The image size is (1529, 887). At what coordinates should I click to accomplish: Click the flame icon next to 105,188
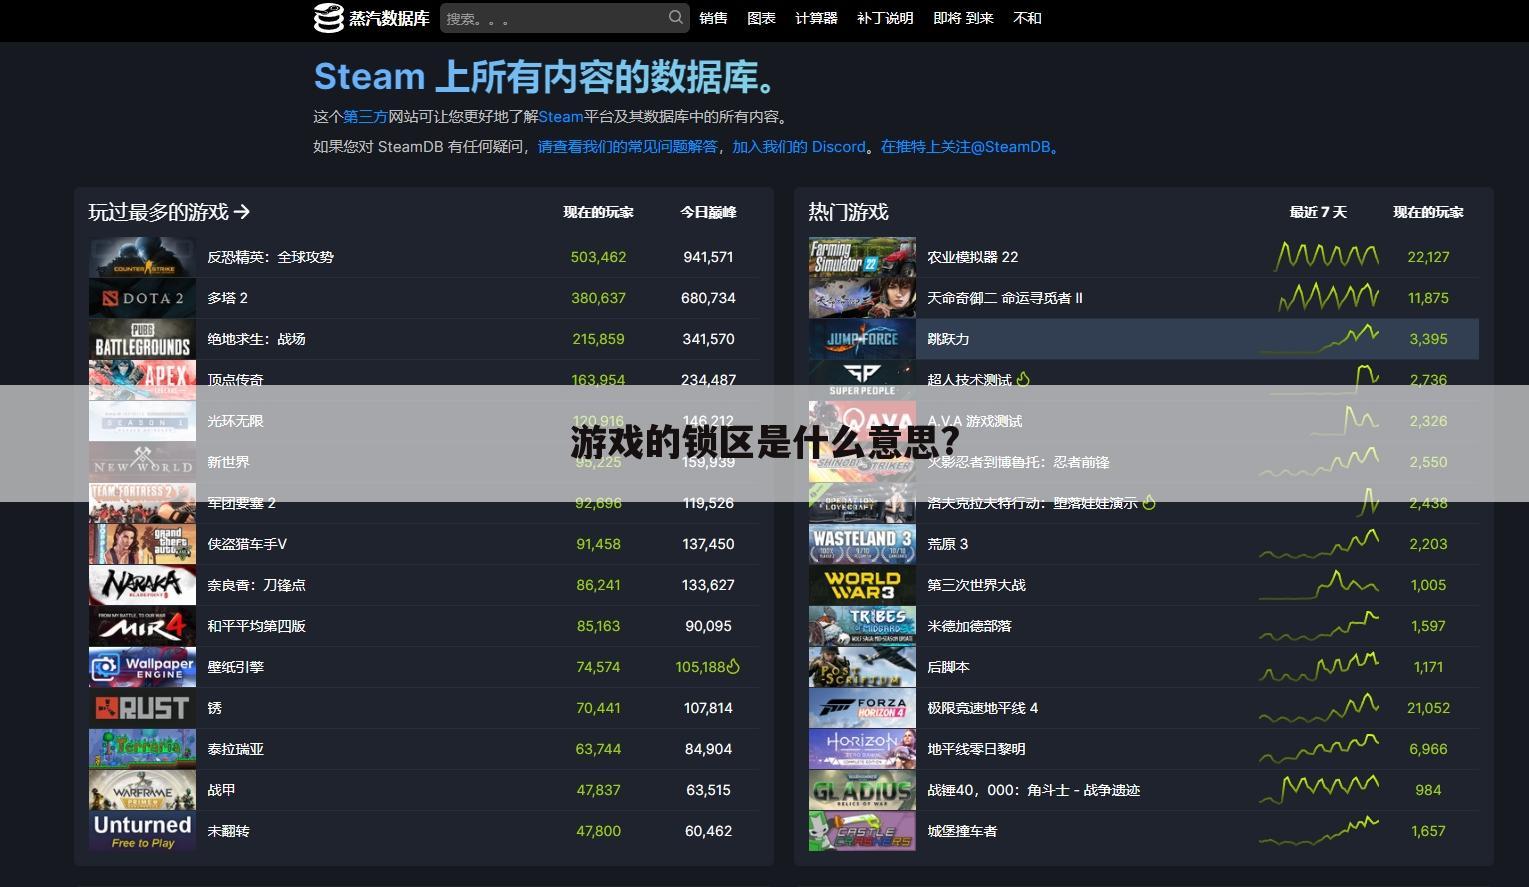coord(734,666)
